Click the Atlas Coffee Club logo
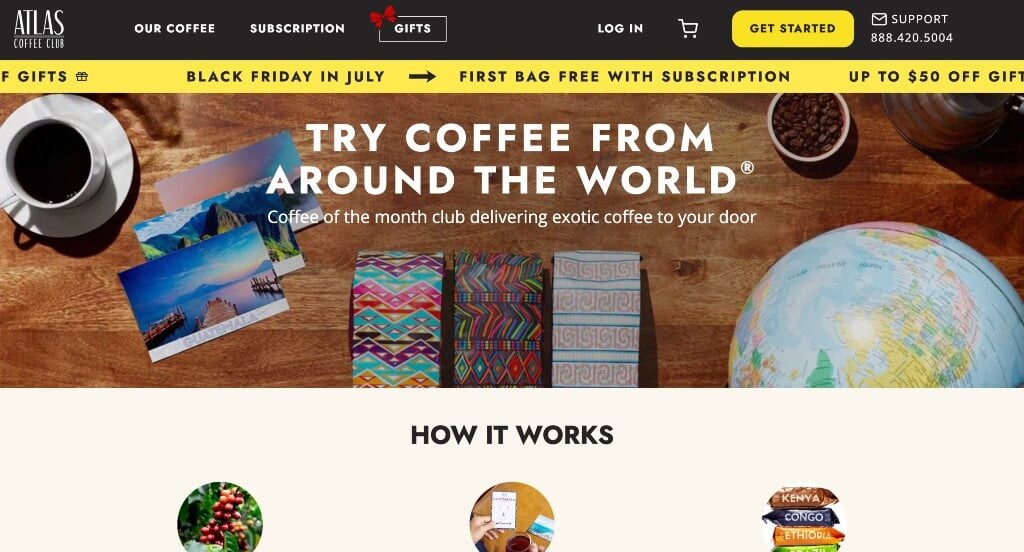1024x552 pixels. pyautogui.click(x=39, y=29)
